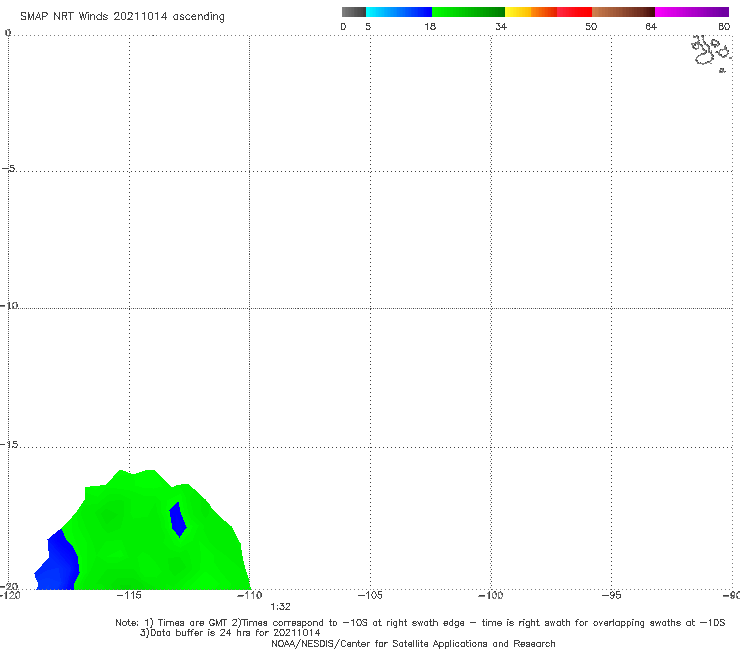Click the color scale label '64'
740x650 pixels.
pos(651,26)
